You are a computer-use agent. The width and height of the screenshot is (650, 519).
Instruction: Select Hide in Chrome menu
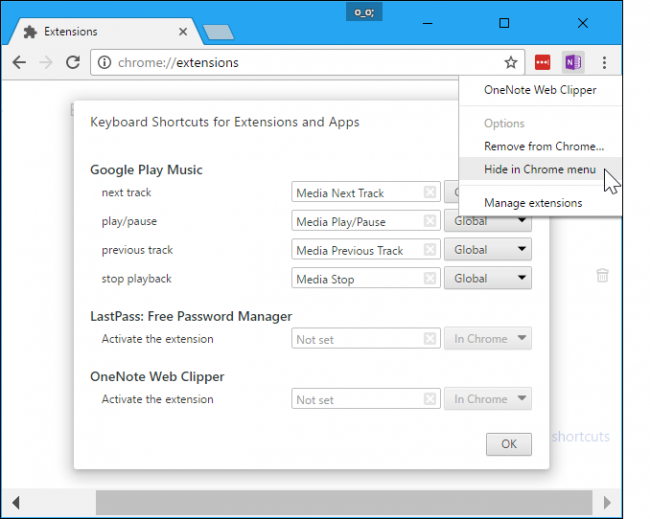pos(540,169)
